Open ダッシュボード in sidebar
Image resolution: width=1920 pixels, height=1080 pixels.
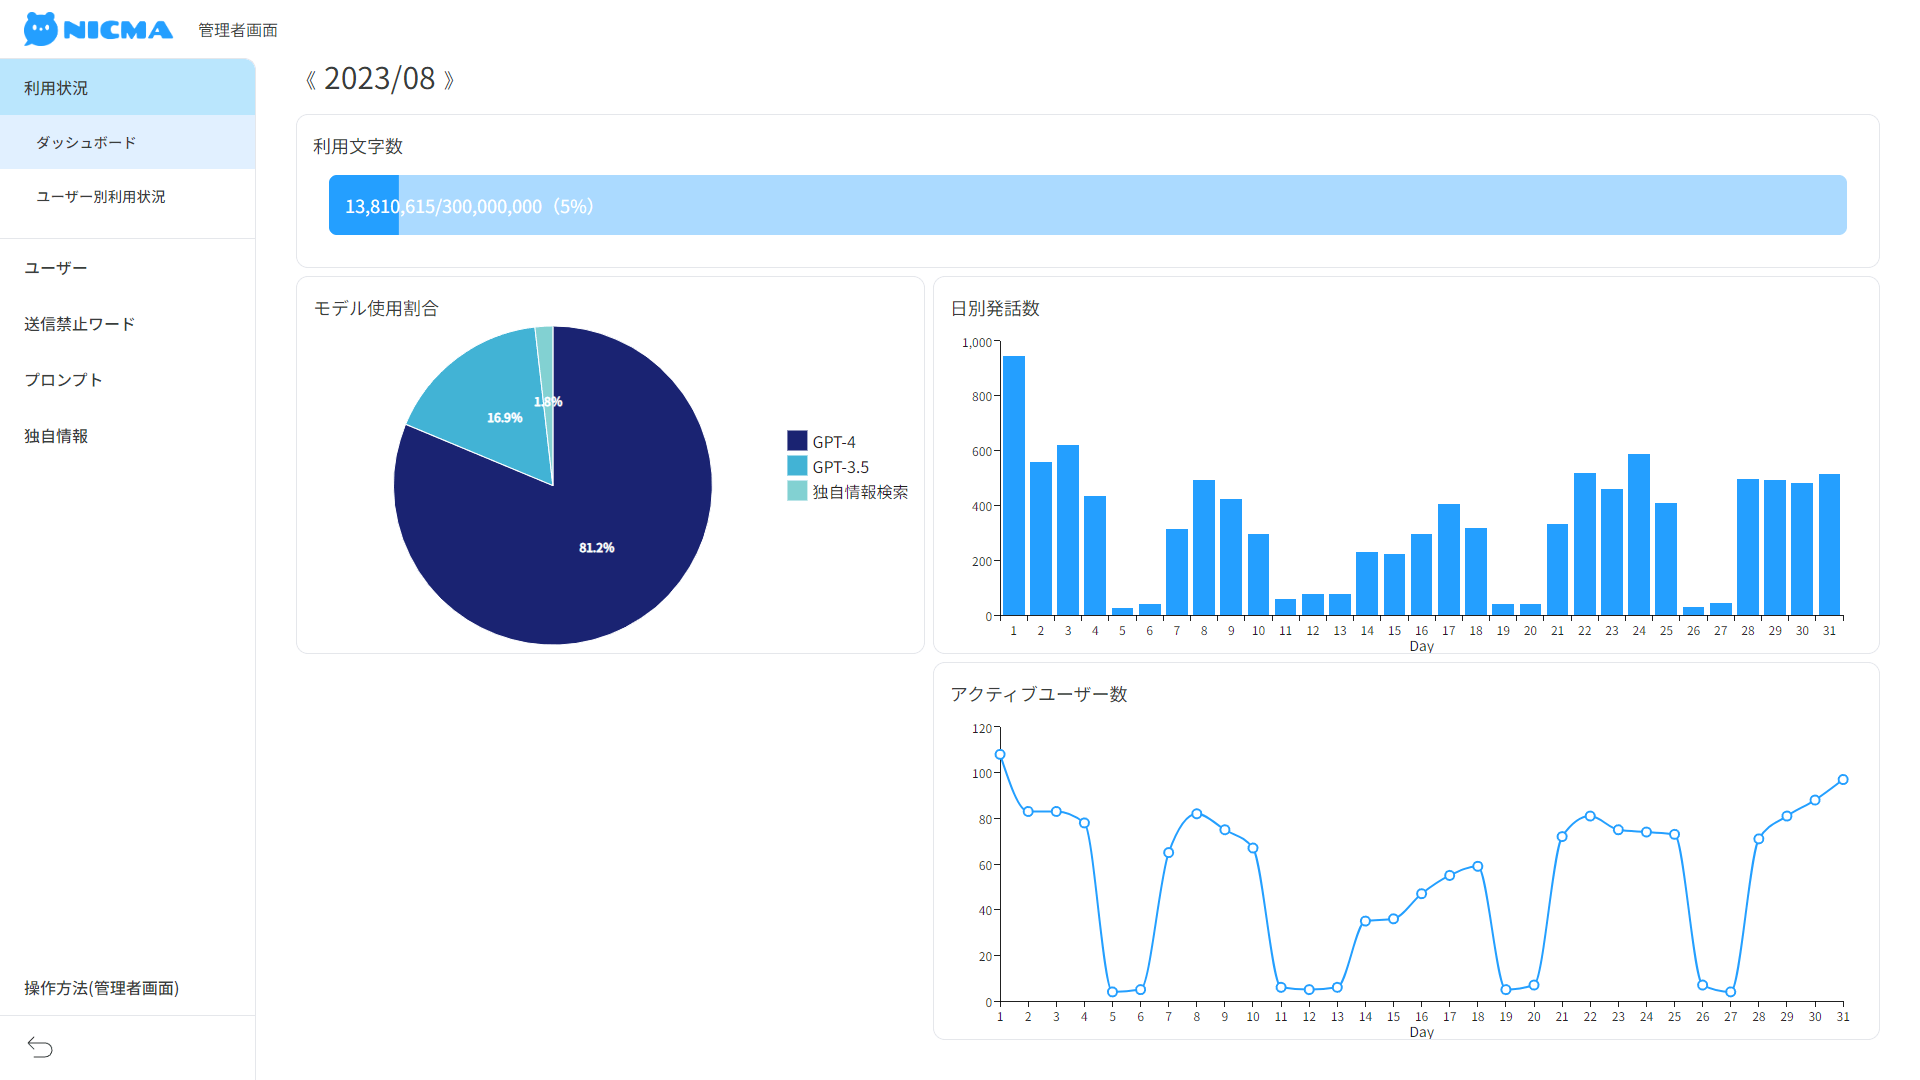coord(86,143)
